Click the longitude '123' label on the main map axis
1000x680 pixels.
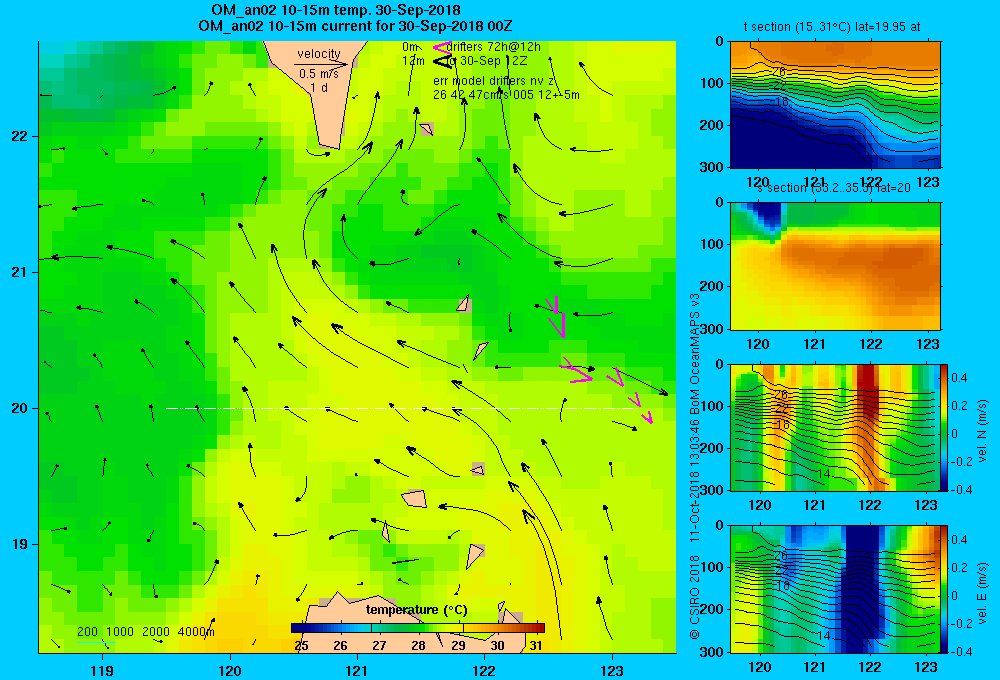(x=612, y=670)
